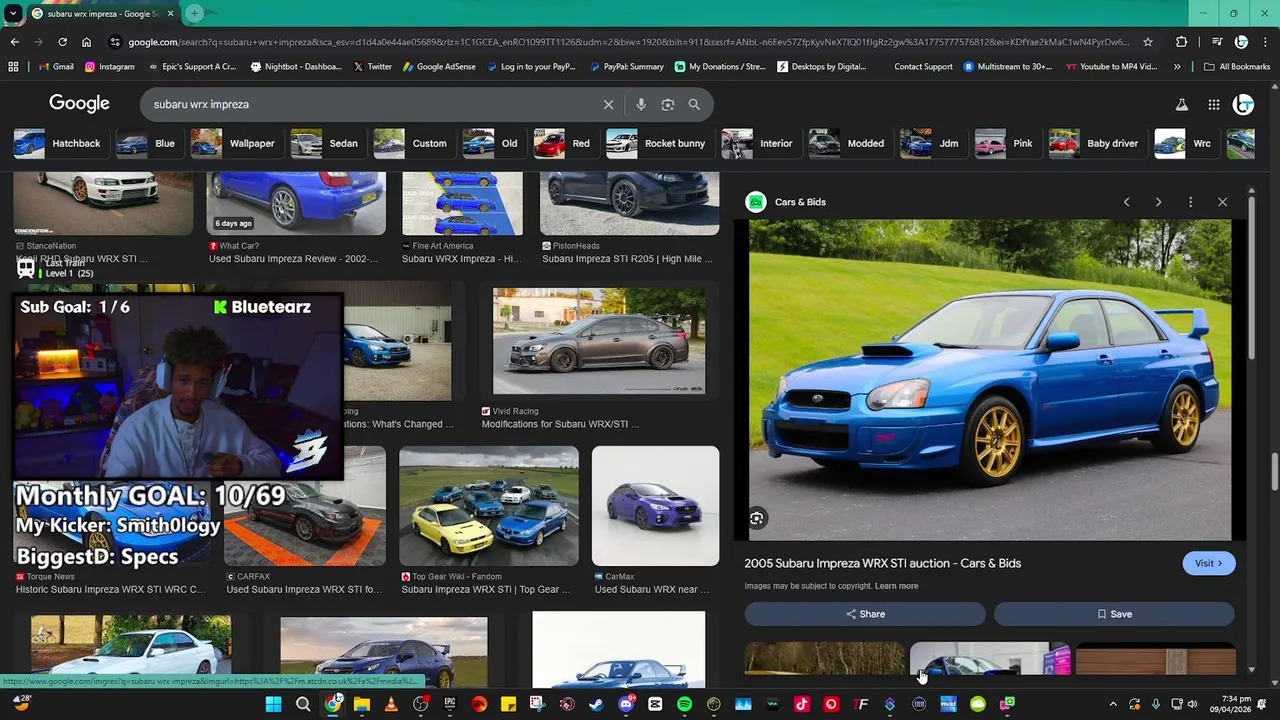The height and width of the screenshot is (720, 1280).
Task: Open Search Labs flask icon
Action: (x=1181, y=104)
